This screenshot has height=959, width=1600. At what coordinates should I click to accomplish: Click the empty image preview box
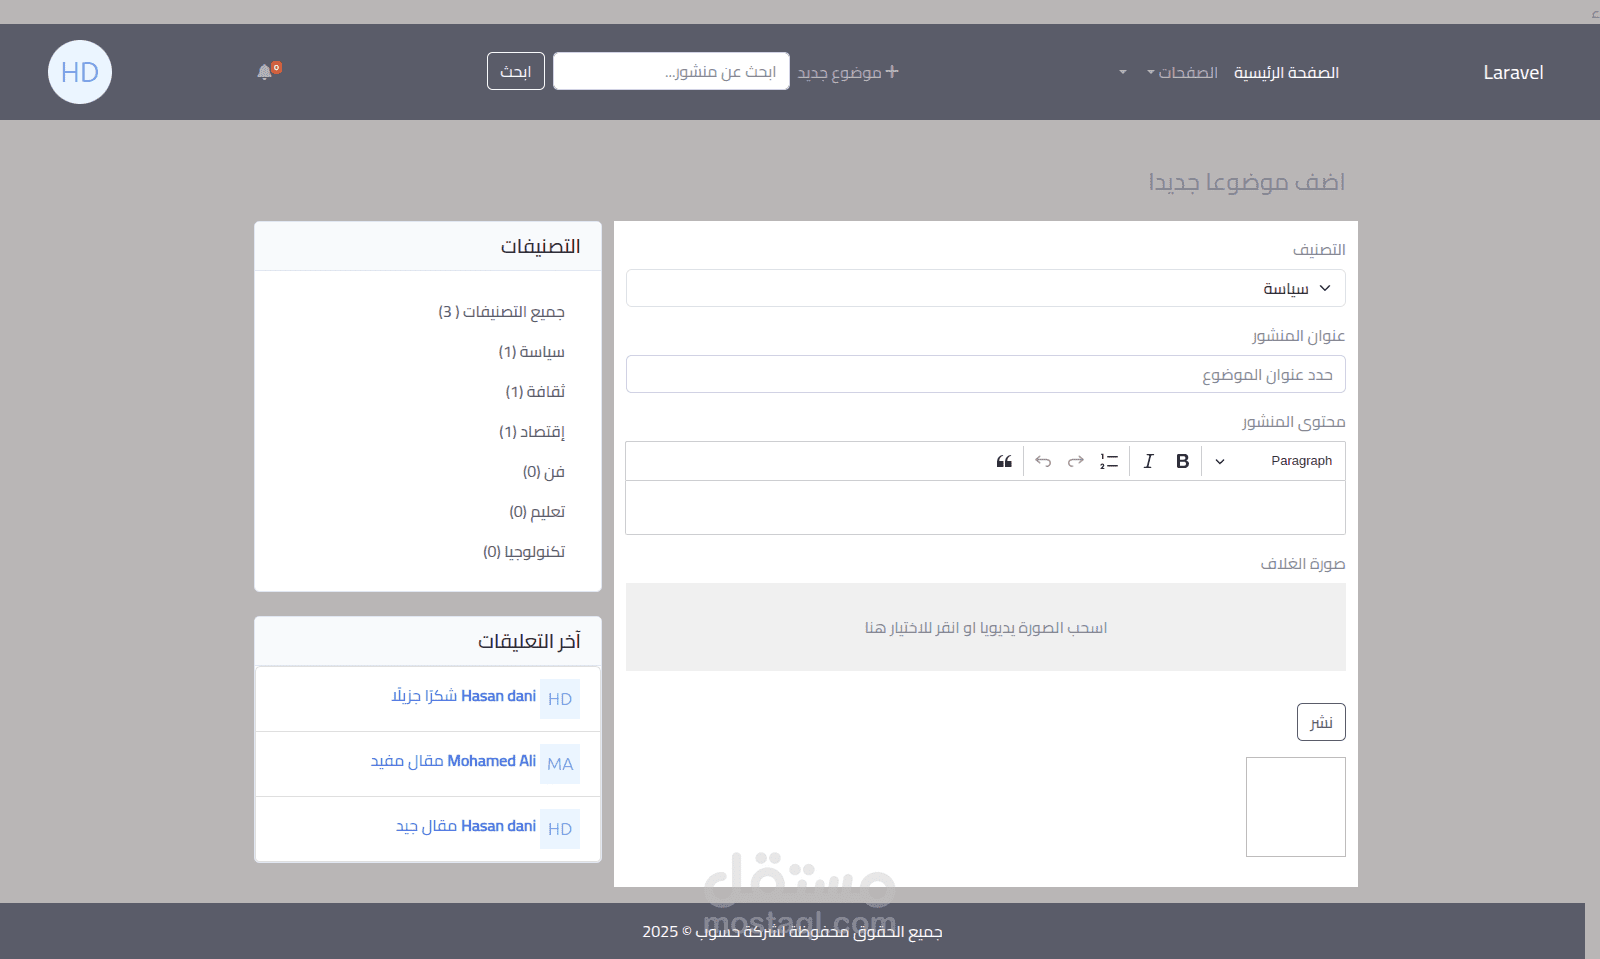point(1296,807)
